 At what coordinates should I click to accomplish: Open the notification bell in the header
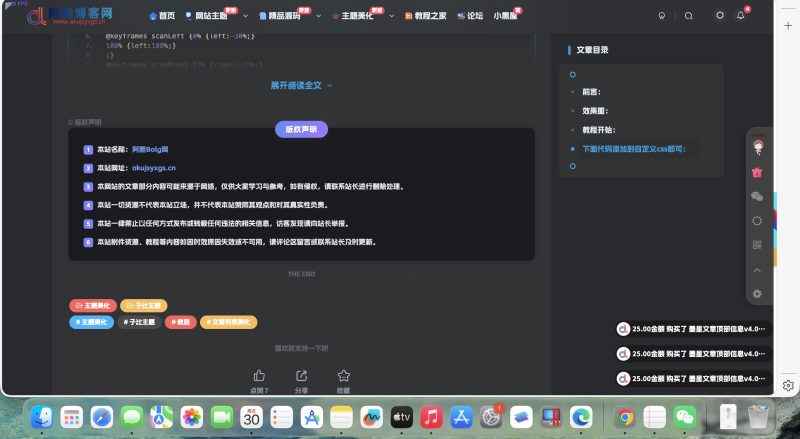pos(740,15)
